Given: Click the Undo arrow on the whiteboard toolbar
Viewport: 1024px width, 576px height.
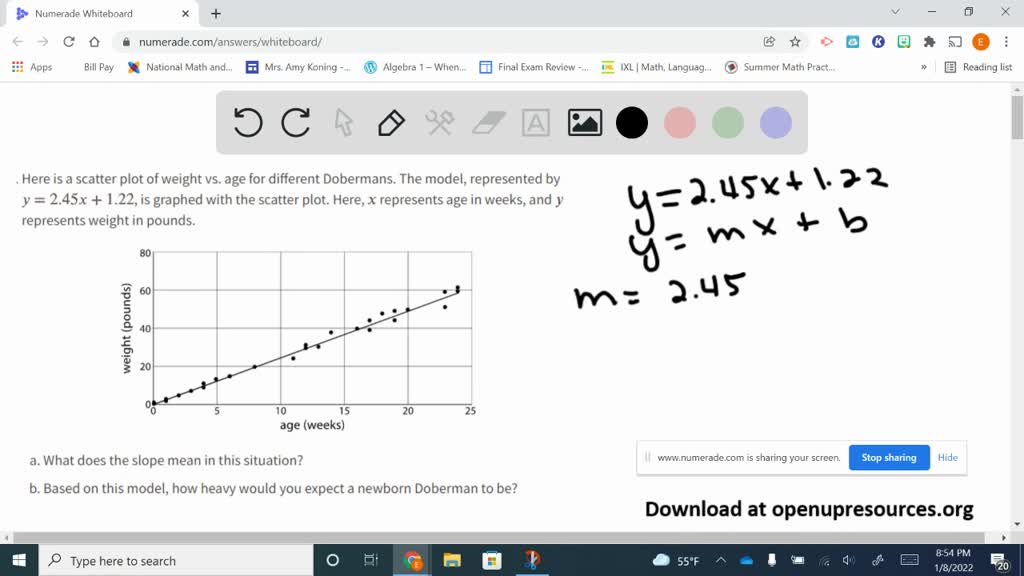Looking at the screenshot, I should point(247,122).
